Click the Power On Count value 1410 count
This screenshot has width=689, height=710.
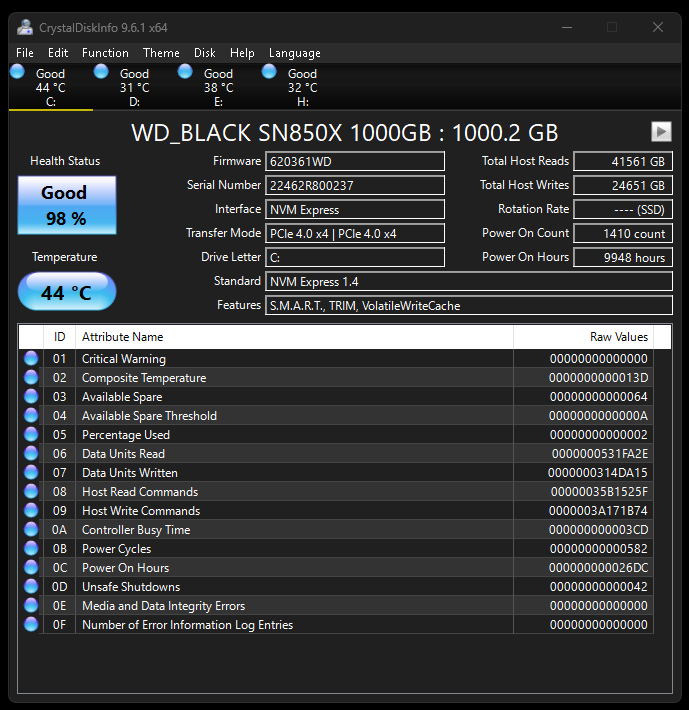(623, 233)
